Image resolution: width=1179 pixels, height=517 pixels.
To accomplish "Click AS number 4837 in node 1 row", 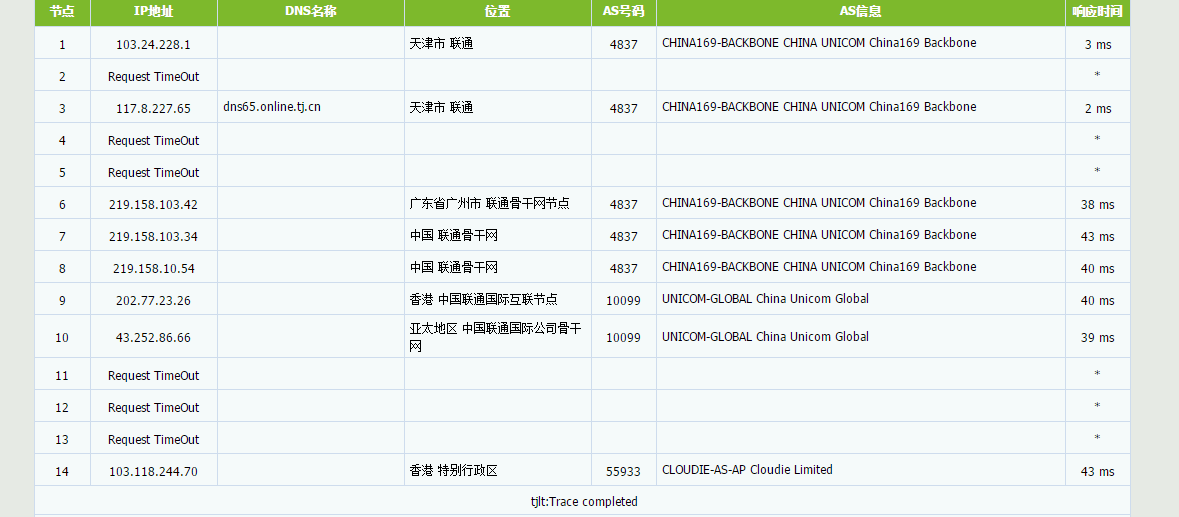I will (x=623, y=44).
